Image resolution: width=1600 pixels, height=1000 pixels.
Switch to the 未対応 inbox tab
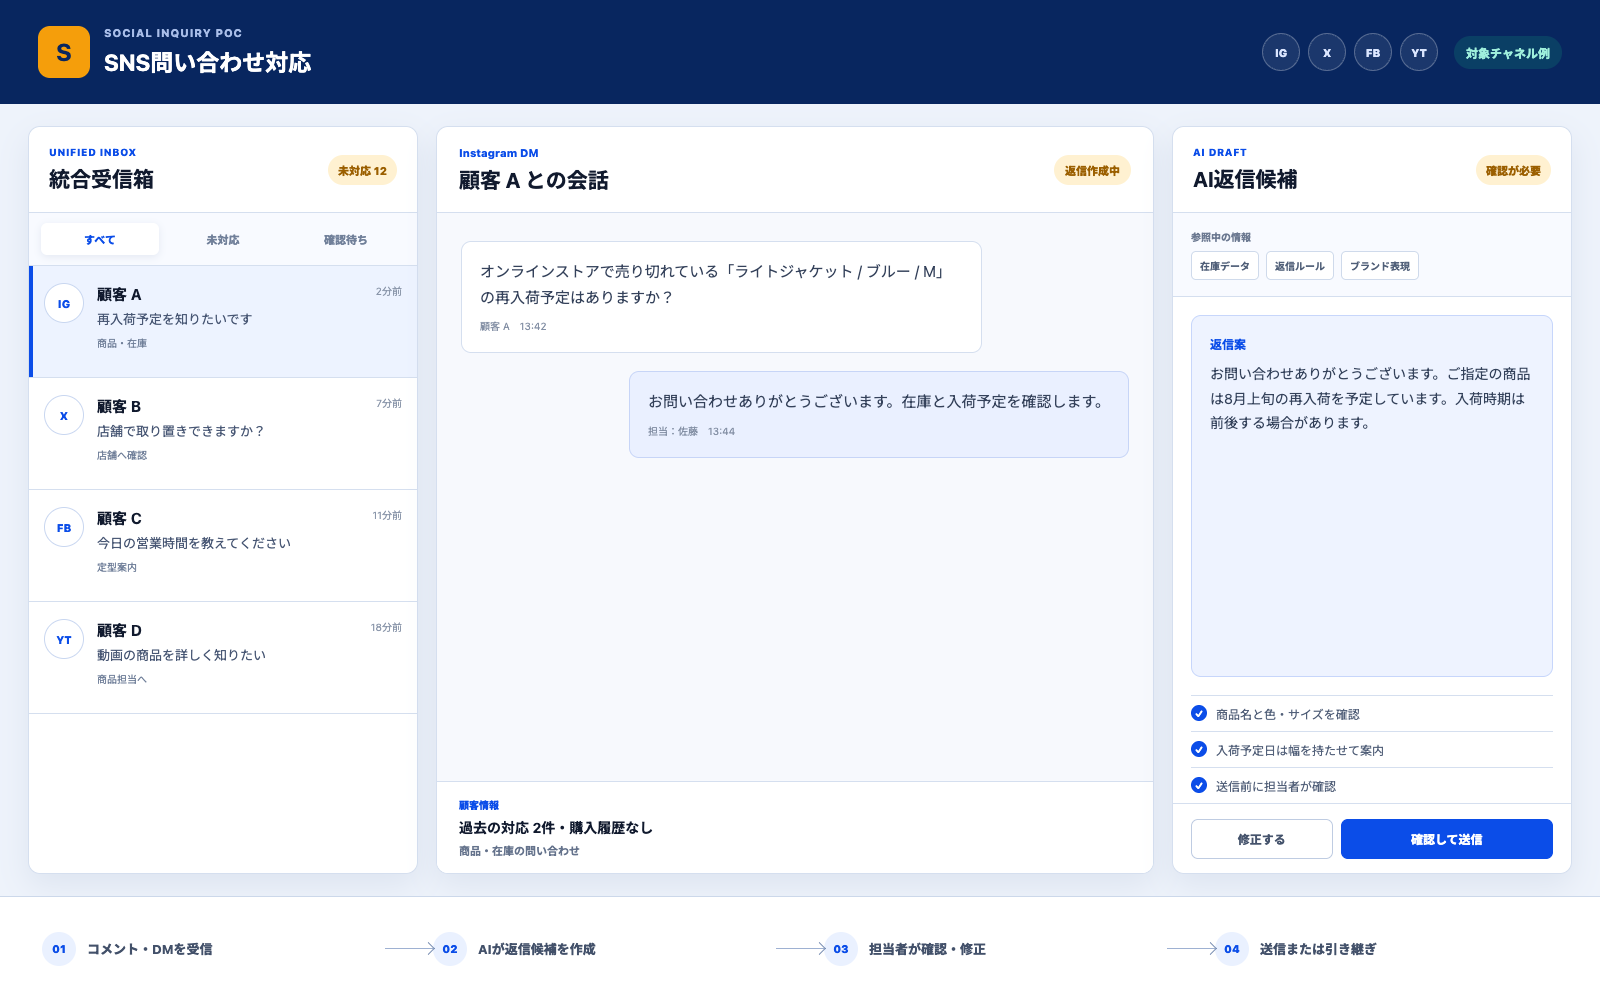coord(223,239)
